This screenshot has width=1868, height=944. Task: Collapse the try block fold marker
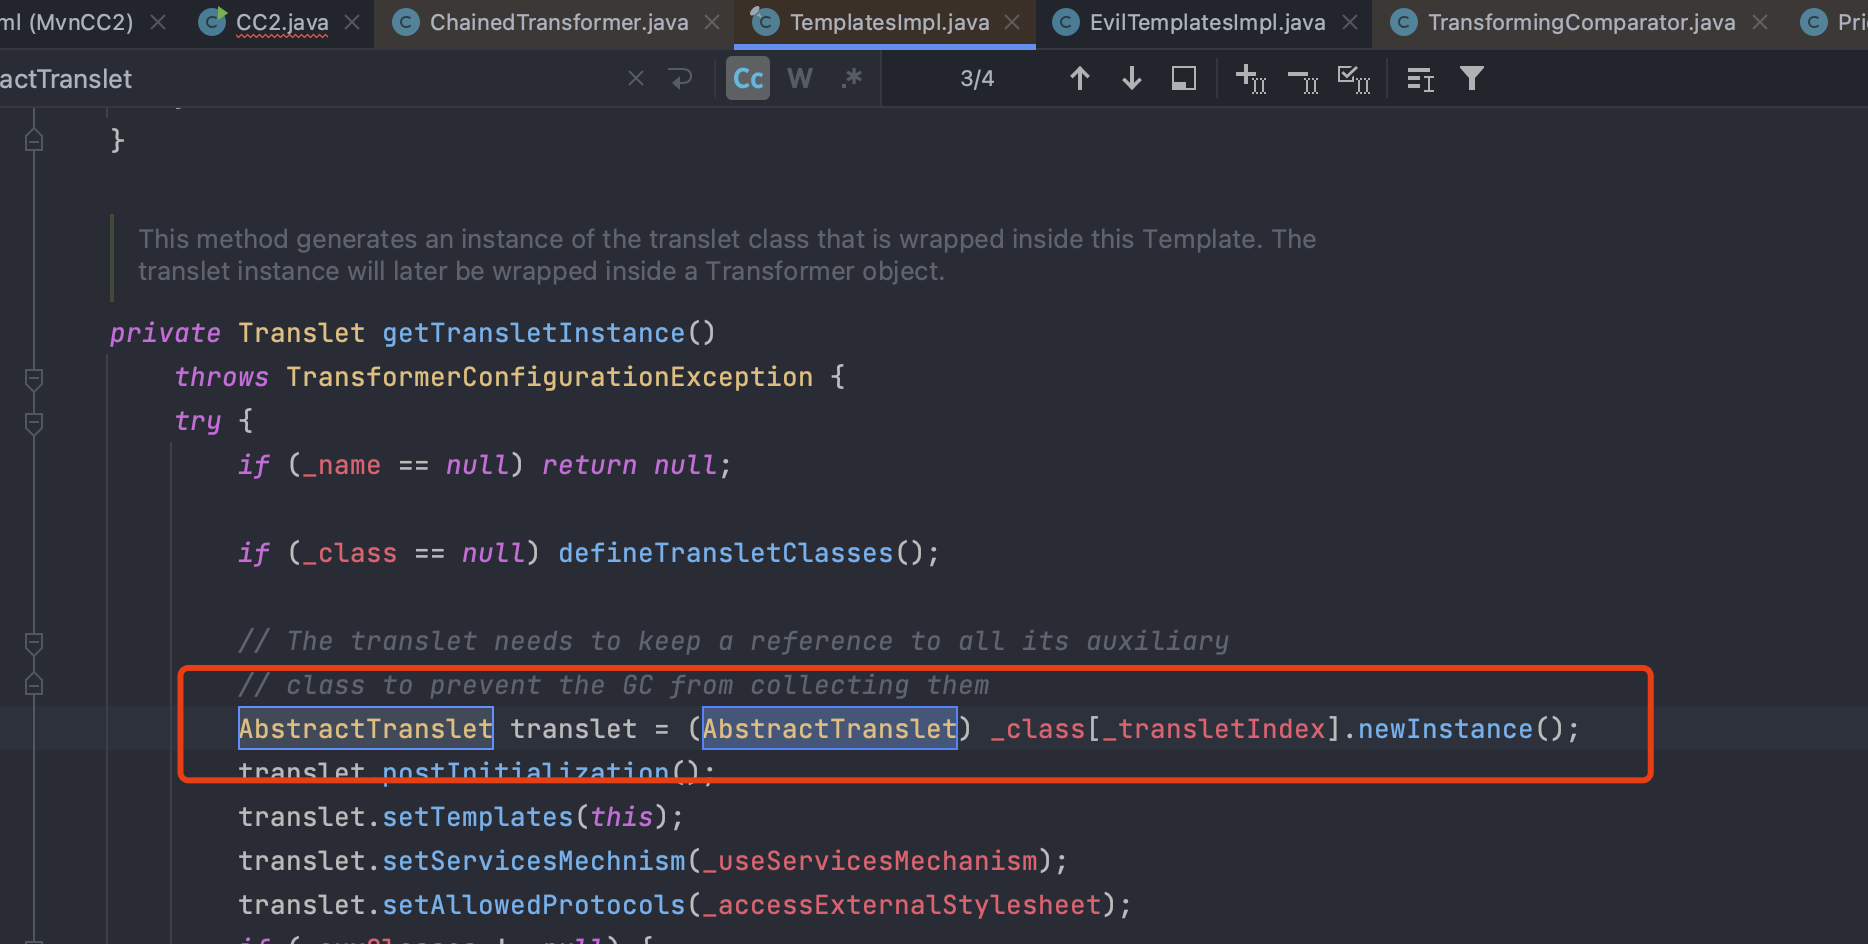[34, 423]
